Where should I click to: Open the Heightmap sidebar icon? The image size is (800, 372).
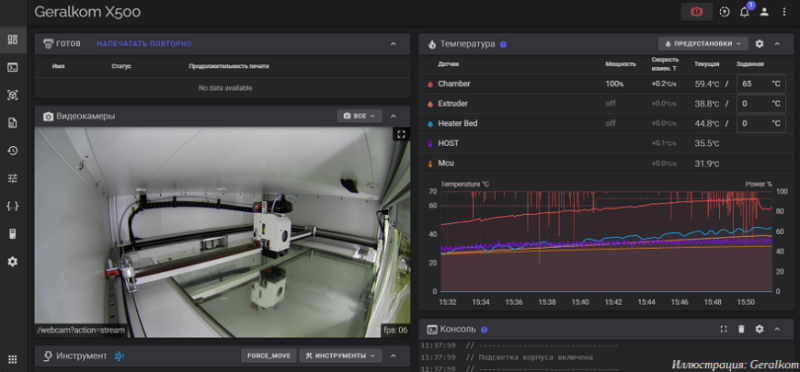(13, 95)
